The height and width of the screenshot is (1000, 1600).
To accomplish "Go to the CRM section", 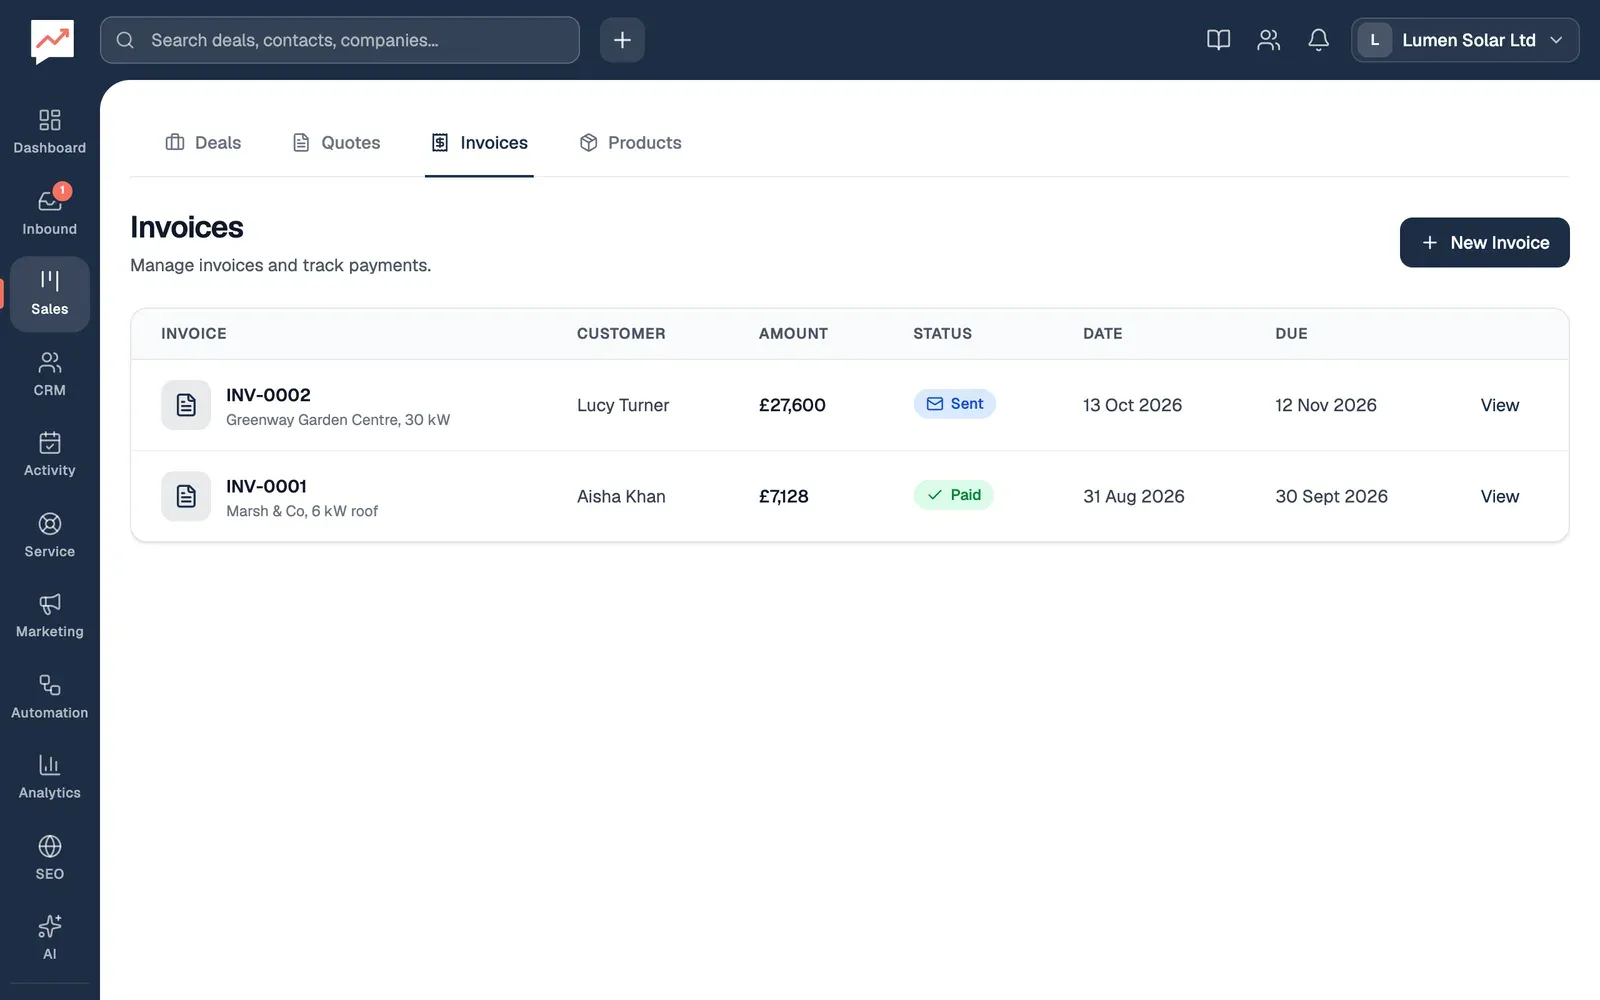I will 49,375.
